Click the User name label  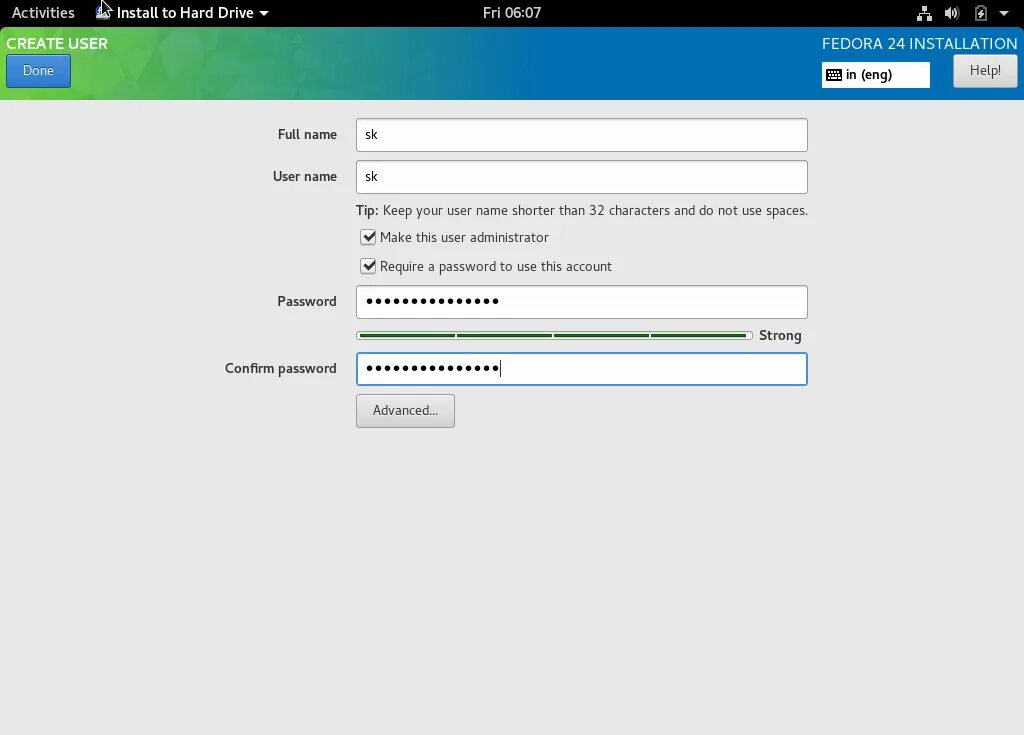coord(304,176)
